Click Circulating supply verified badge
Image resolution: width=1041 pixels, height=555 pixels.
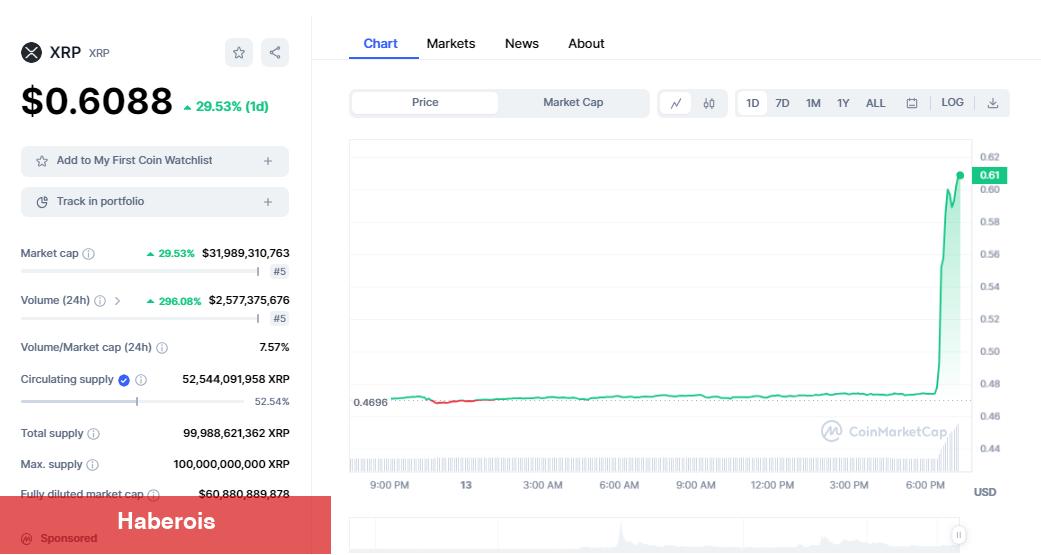pos(123,380)
